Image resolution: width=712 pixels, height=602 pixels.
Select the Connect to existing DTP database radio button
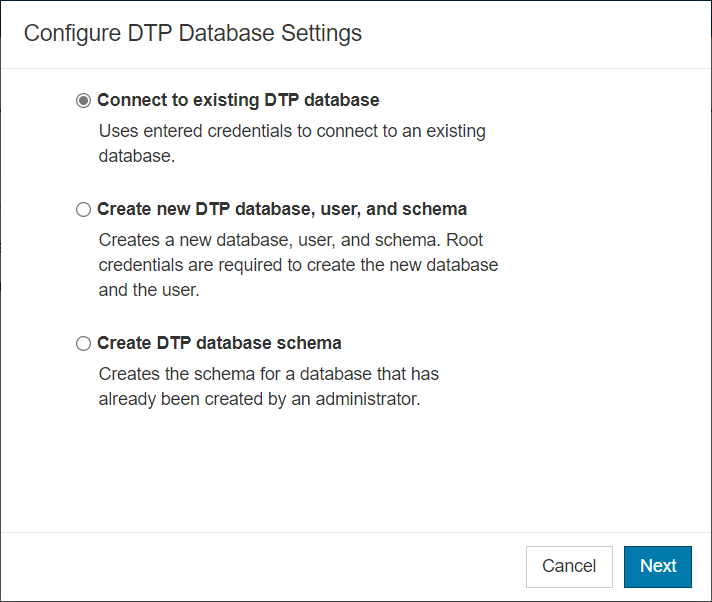point(83,100)
